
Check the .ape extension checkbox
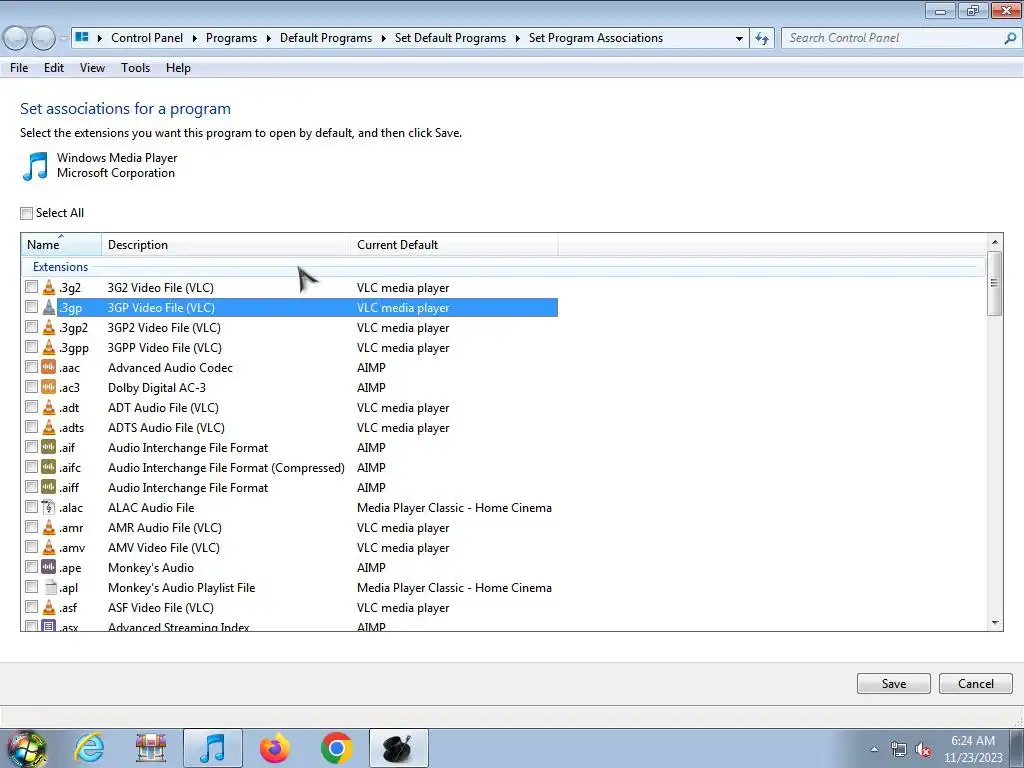tap(31, 567)
